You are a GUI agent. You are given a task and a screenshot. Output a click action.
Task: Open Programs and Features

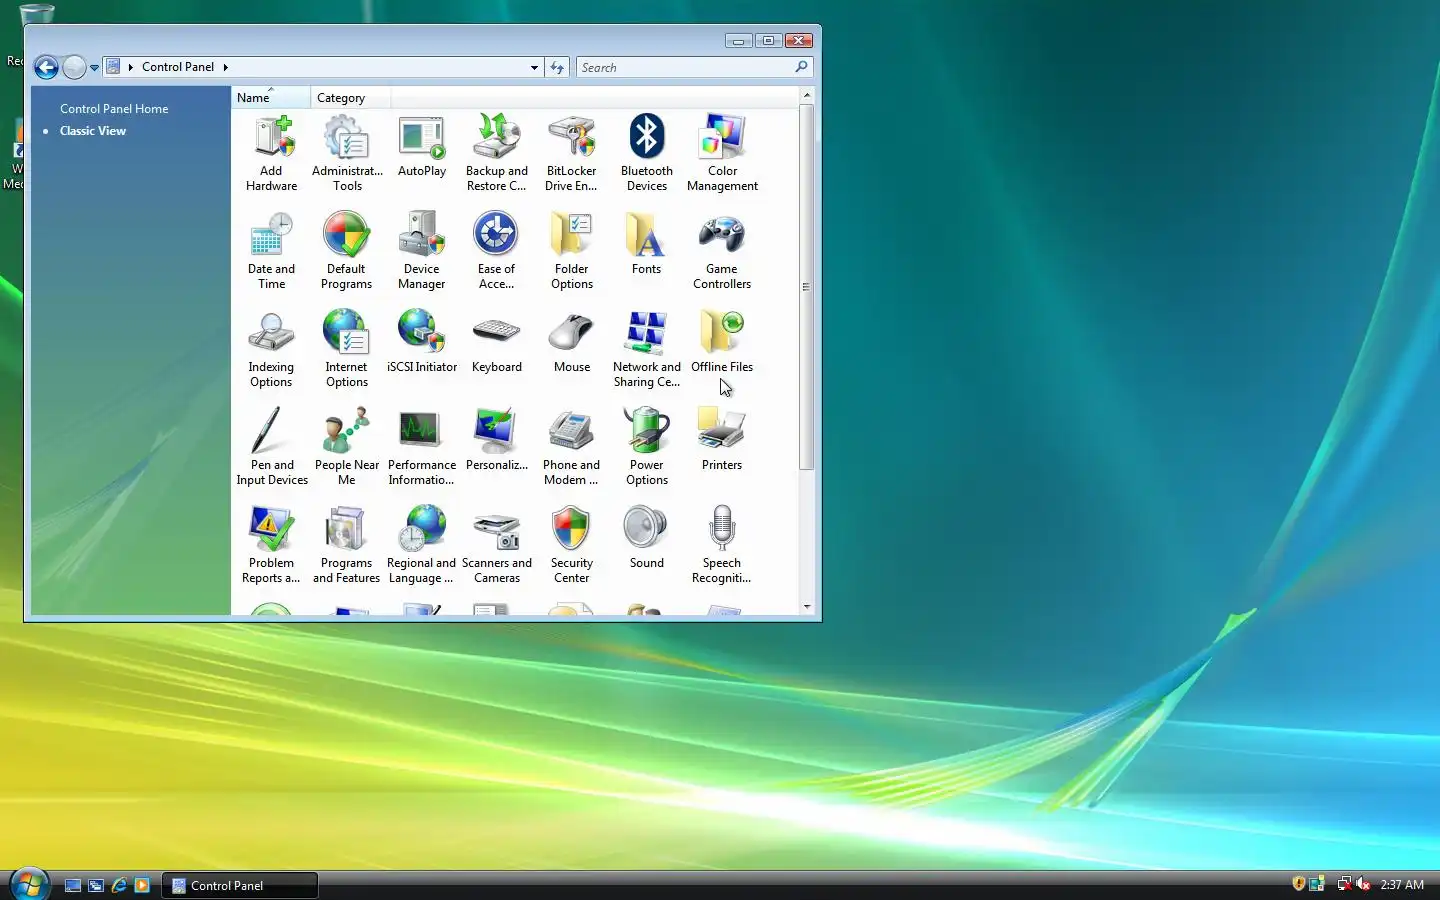[347, 544]
